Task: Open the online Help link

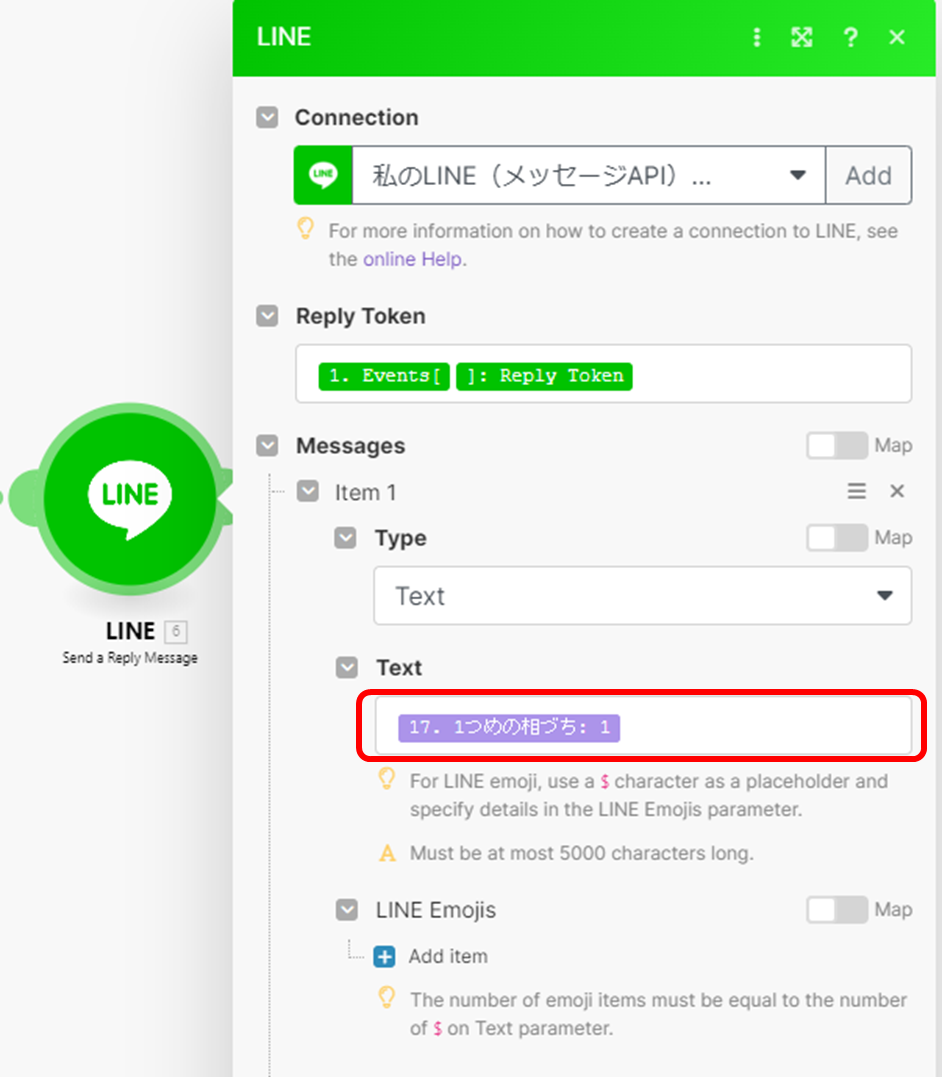Action: point(412,259)
